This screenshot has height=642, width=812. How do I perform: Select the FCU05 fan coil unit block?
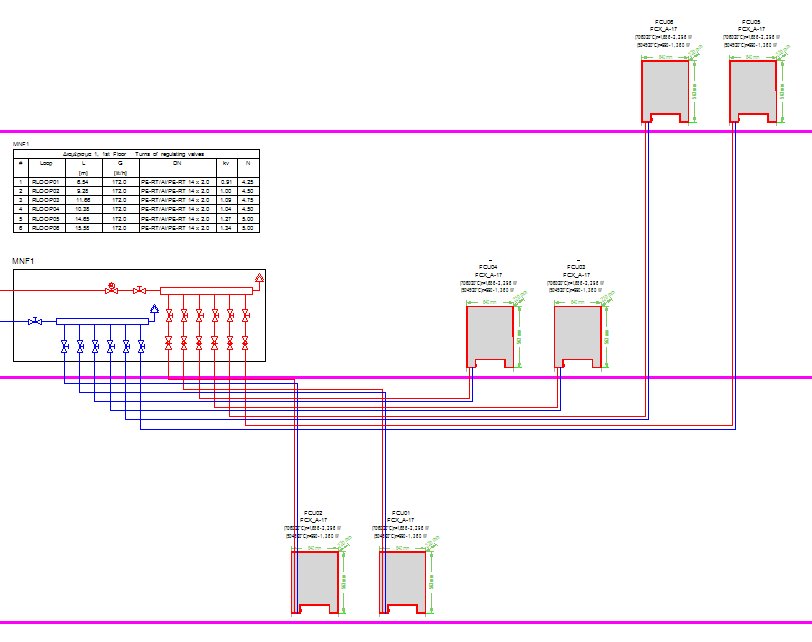(752, 90)
